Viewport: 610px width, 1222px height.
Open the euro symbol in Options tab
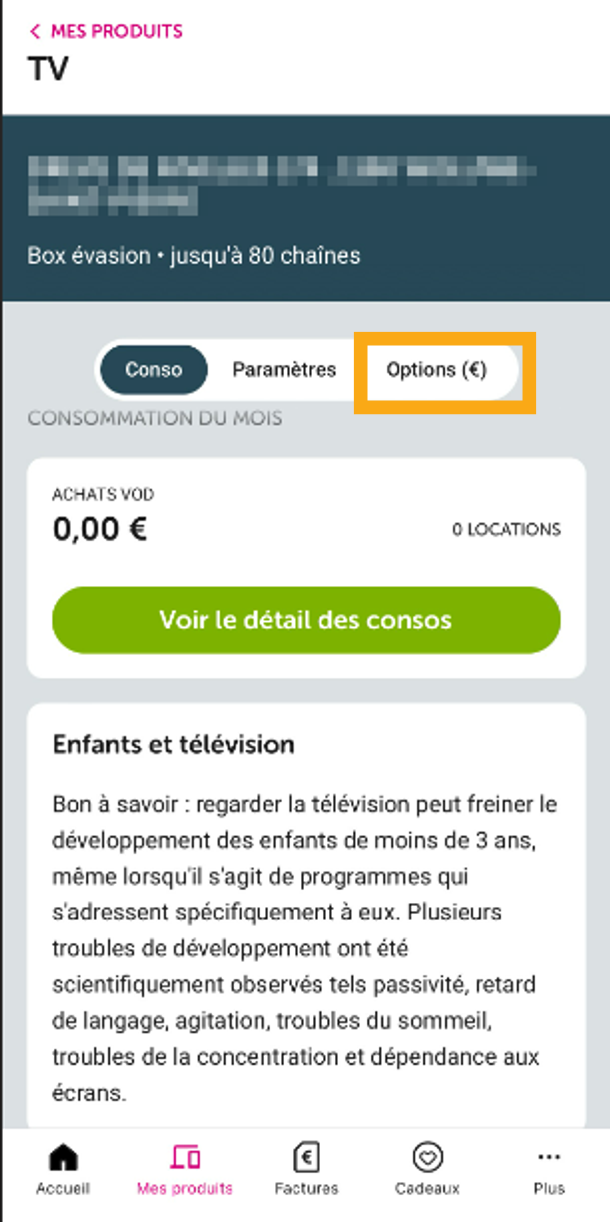[475, 370]
